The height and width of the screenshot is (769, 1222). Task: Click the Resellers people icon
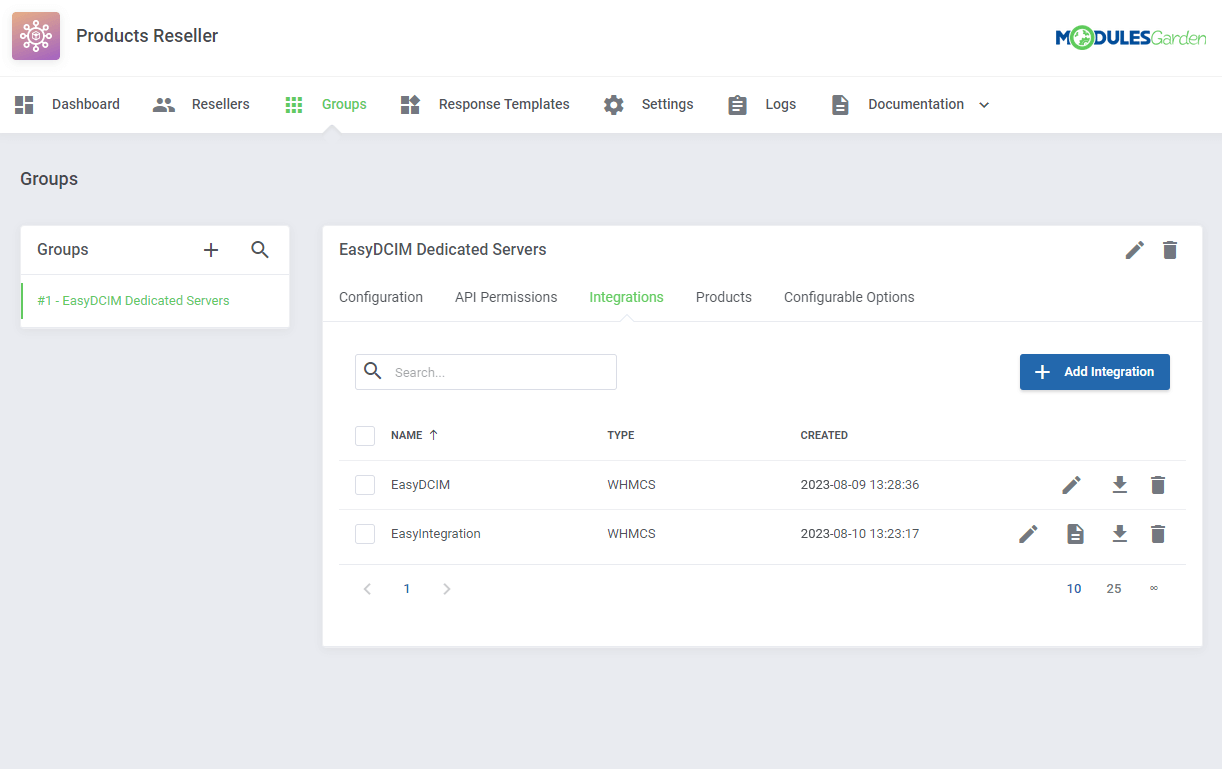point(164,104)
